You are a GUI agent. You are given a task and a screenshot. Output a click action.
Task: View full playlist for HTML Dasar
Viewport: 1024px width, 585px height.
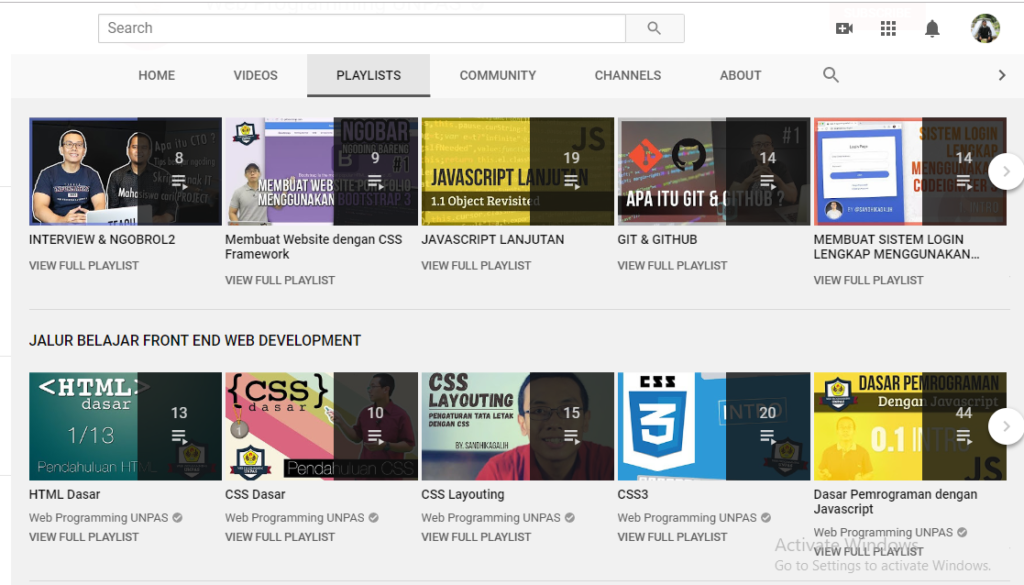pyautogui.click(x=84, y=537)
